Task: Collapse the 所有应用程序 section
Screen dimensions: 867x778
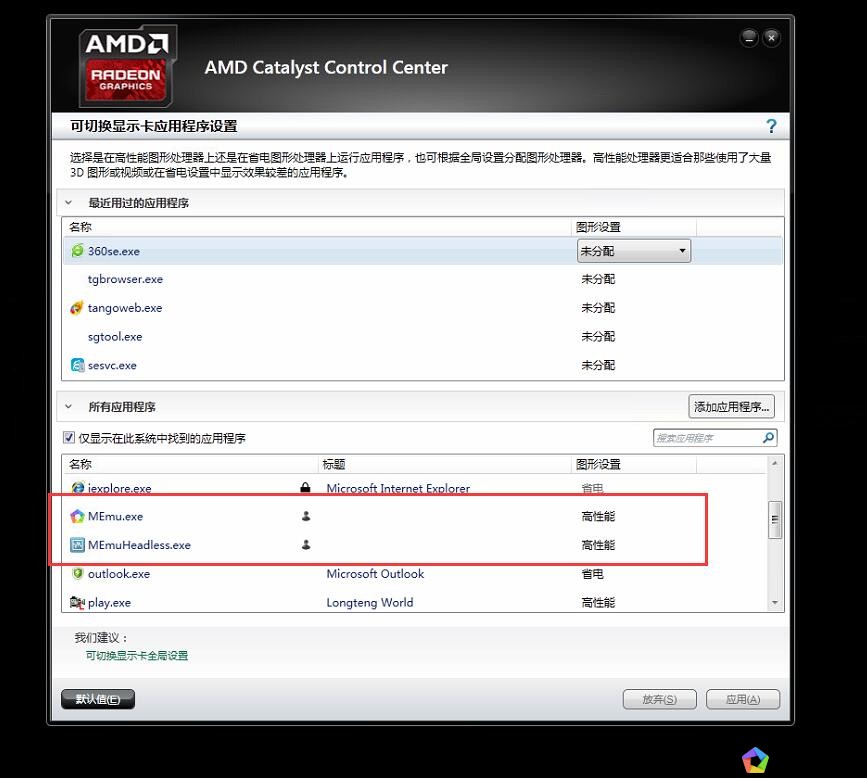Action: 69,406
